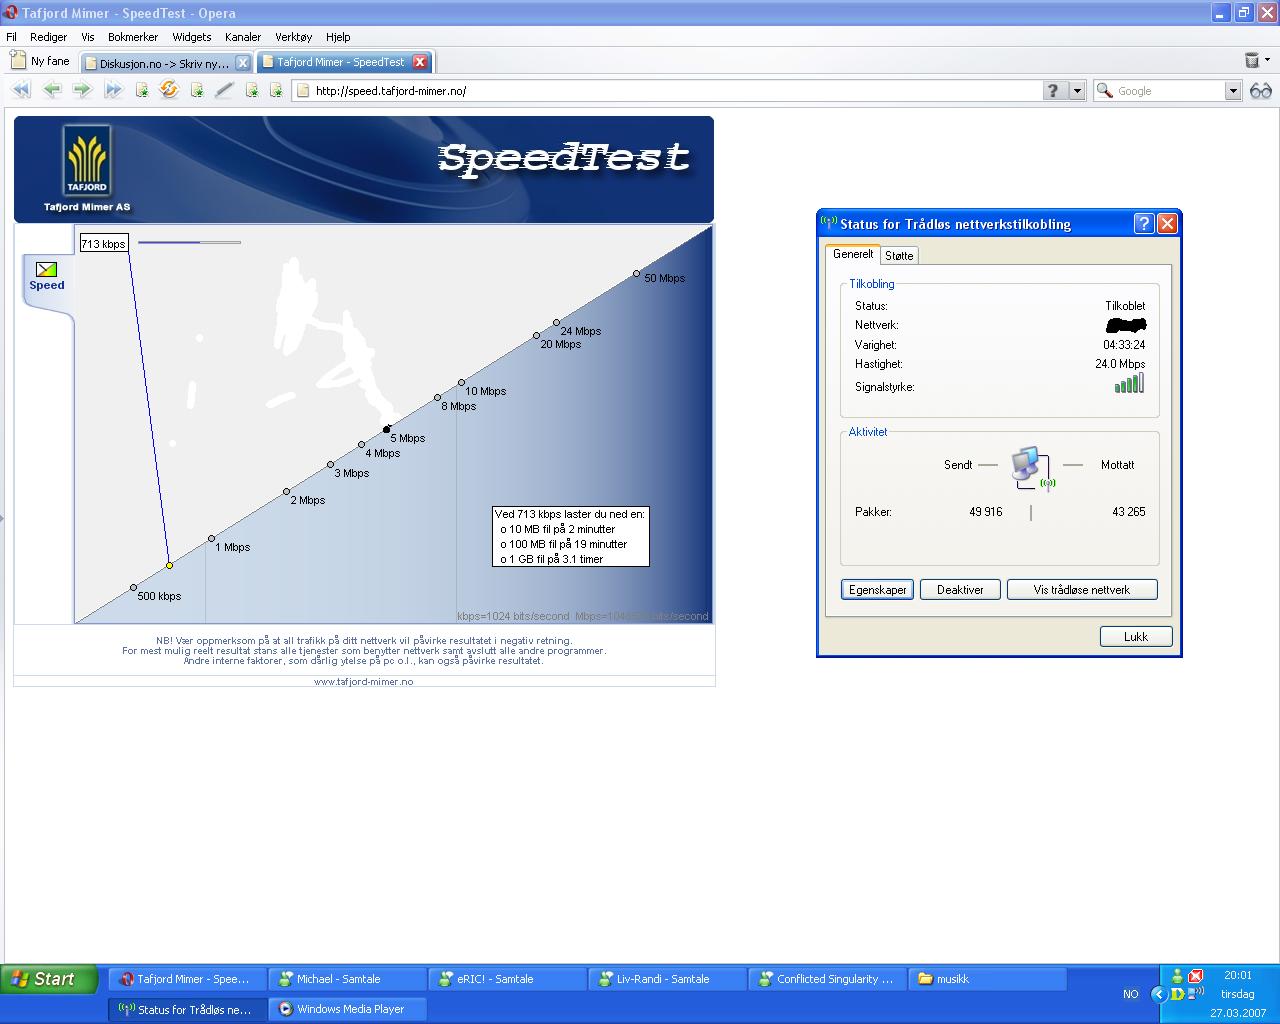Open the Vis menu
The image size is (1280, 1024).
(88, 37)
